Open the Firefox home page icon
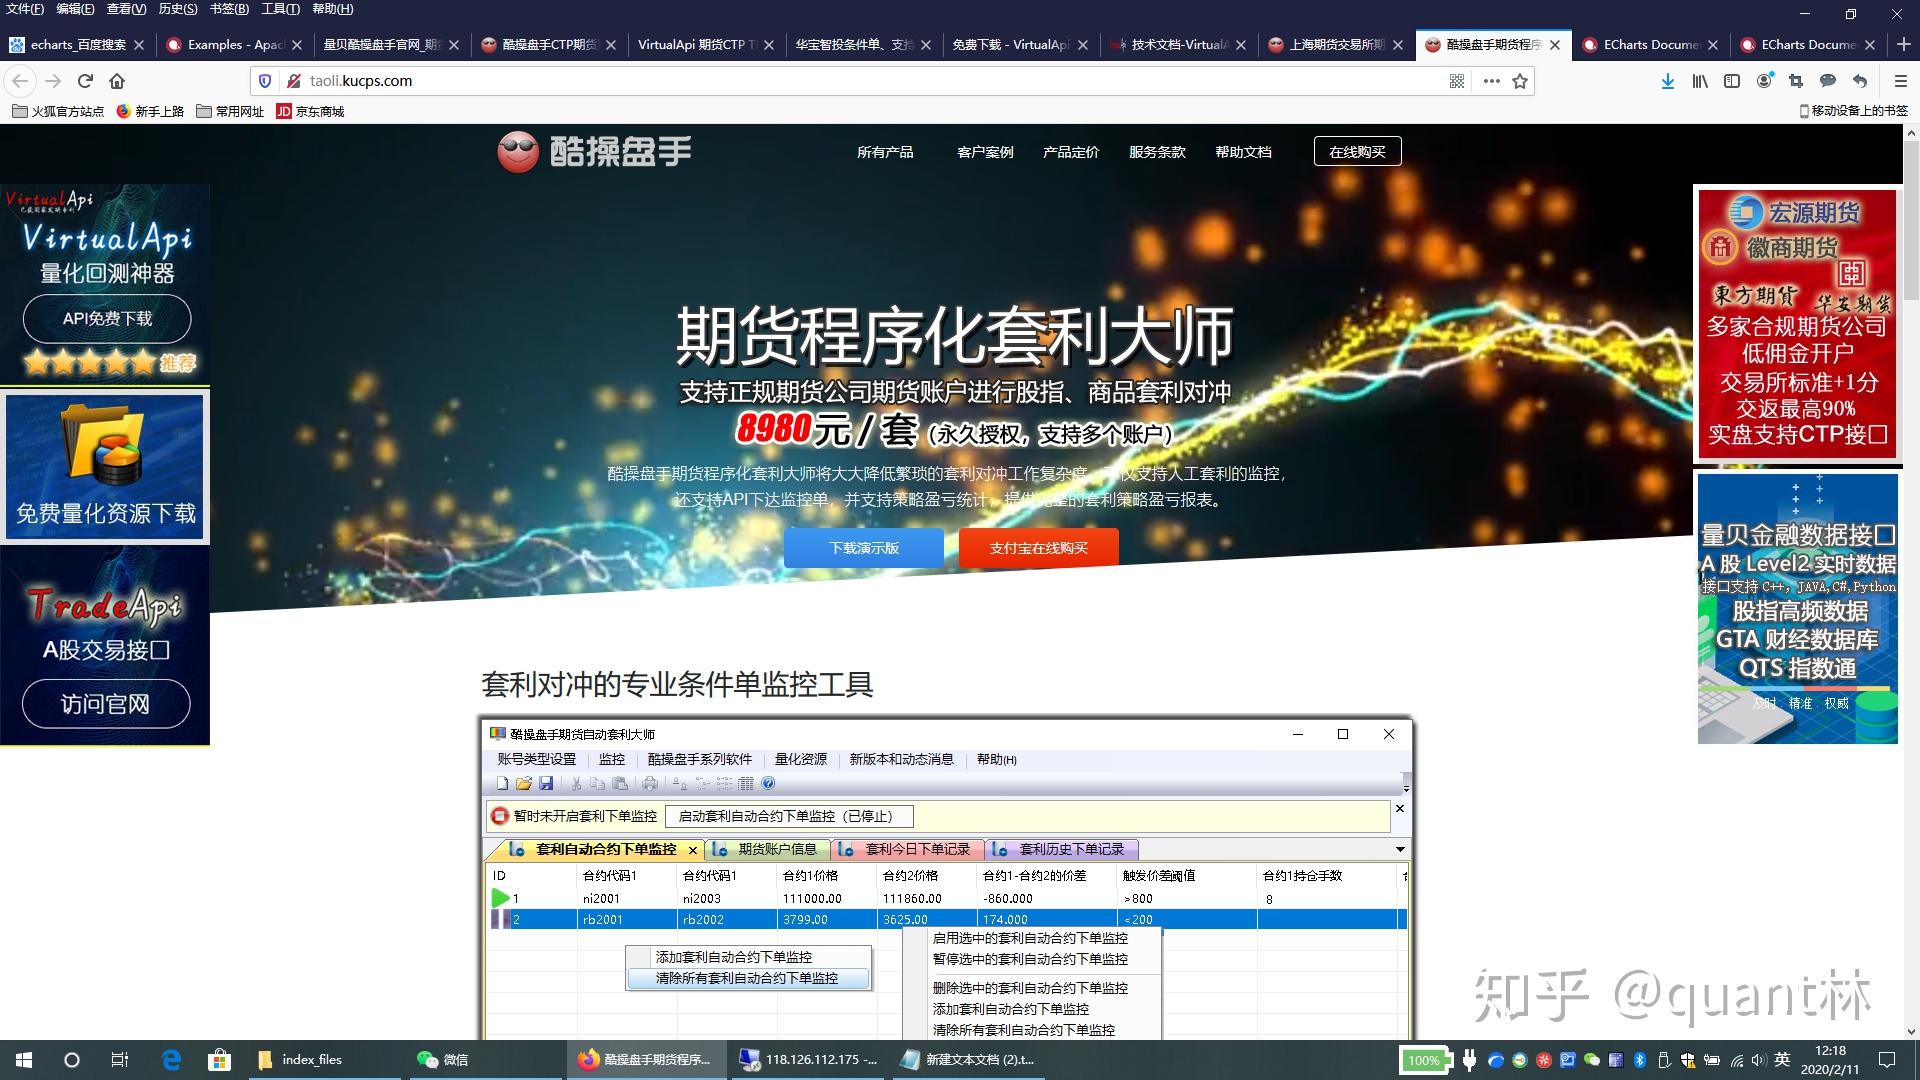The height and width of the screenshot is (1080, 1920). [117, 81]
